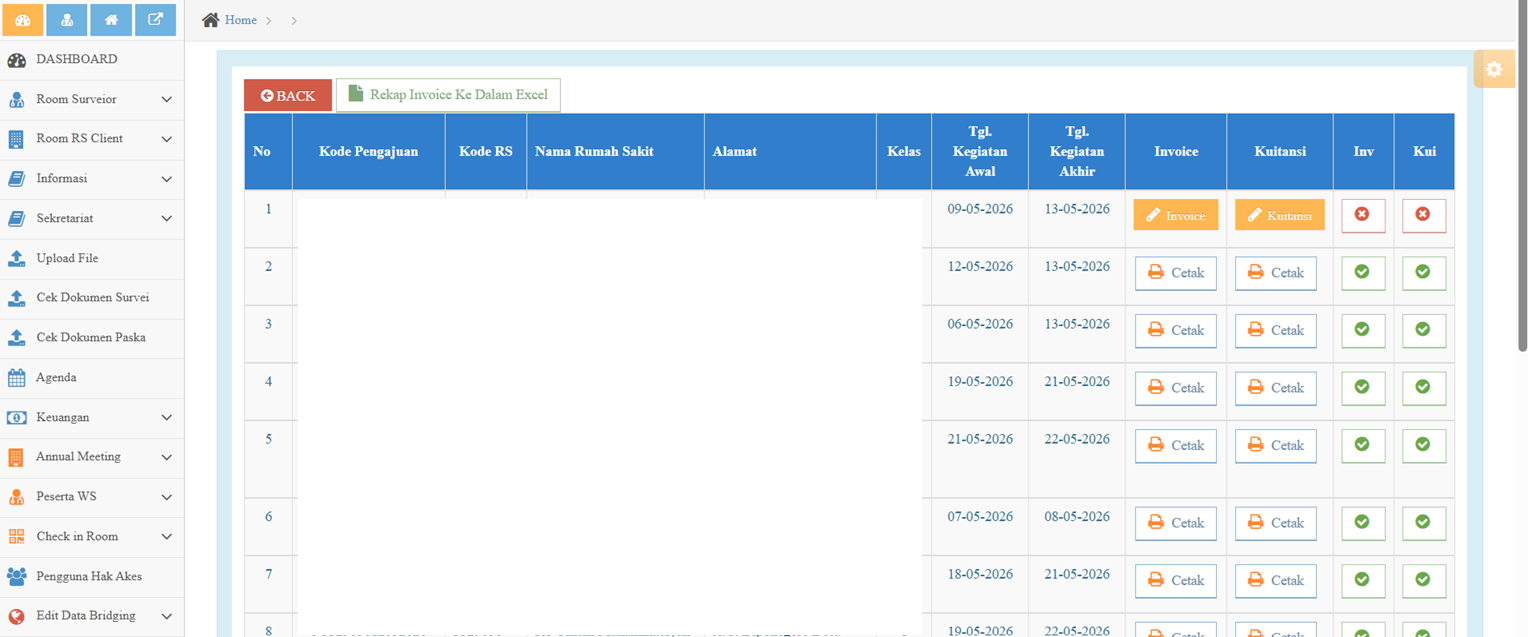Screen dimensions: 1528x637
Task: Click Invoice Cetak button in row 5
Action: (x=1176, y=446)
